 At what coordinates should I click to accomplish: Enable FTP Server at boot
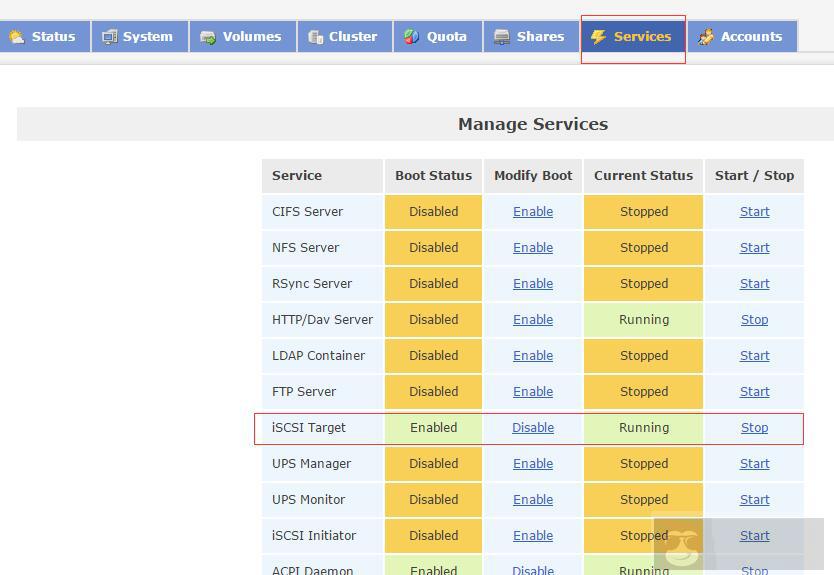click(x=533, y=392)
